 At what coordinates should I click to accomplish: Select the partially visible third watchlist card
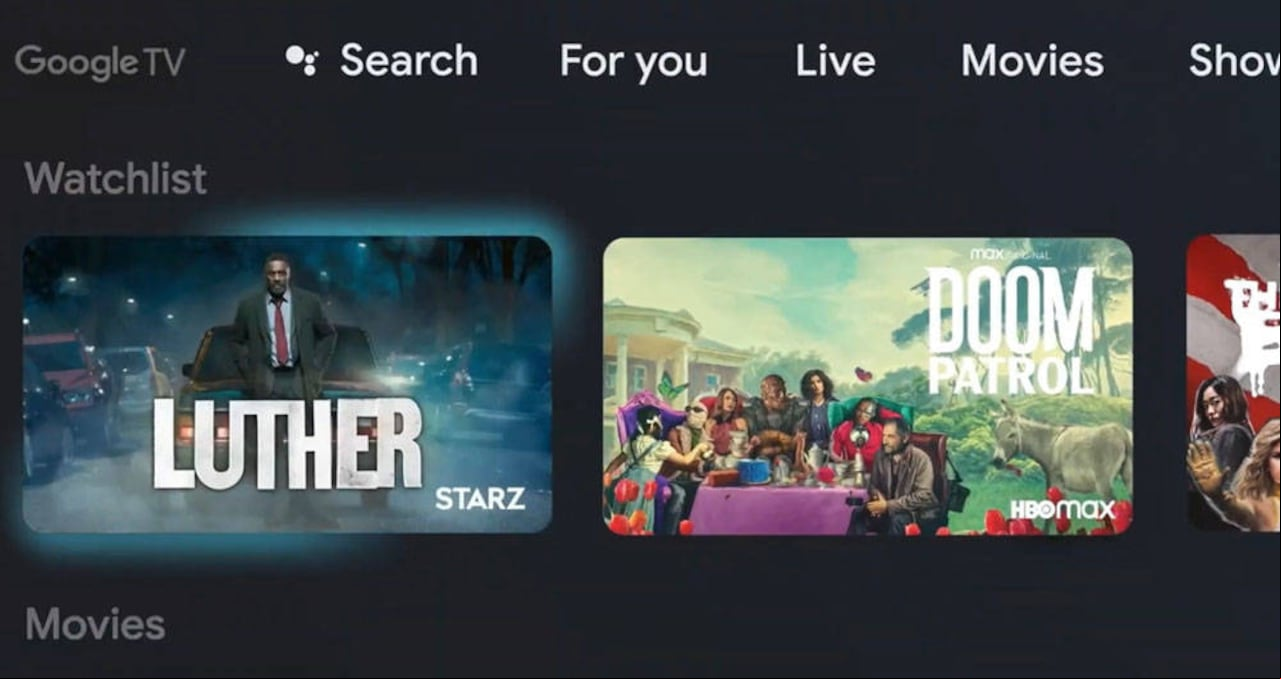[x=1233, y=383]
